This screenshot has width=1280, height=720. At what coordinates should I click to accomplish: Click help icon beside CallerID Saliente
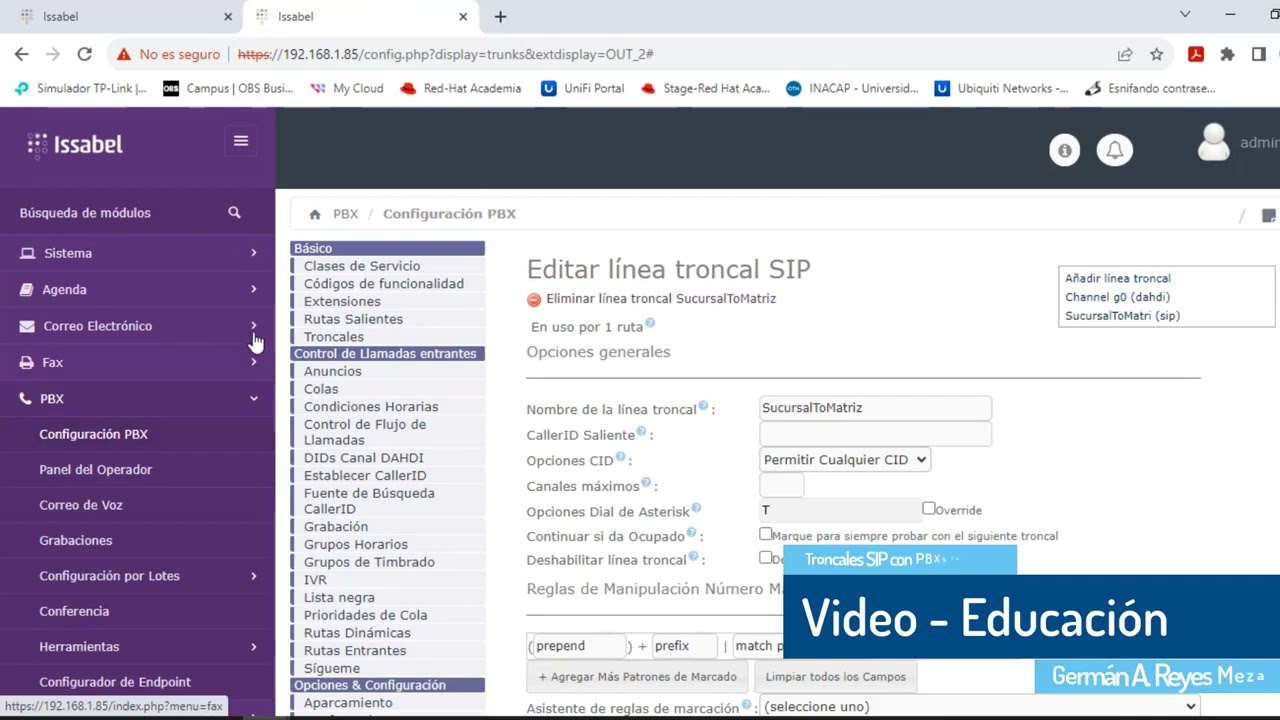(x=642, y=432)
